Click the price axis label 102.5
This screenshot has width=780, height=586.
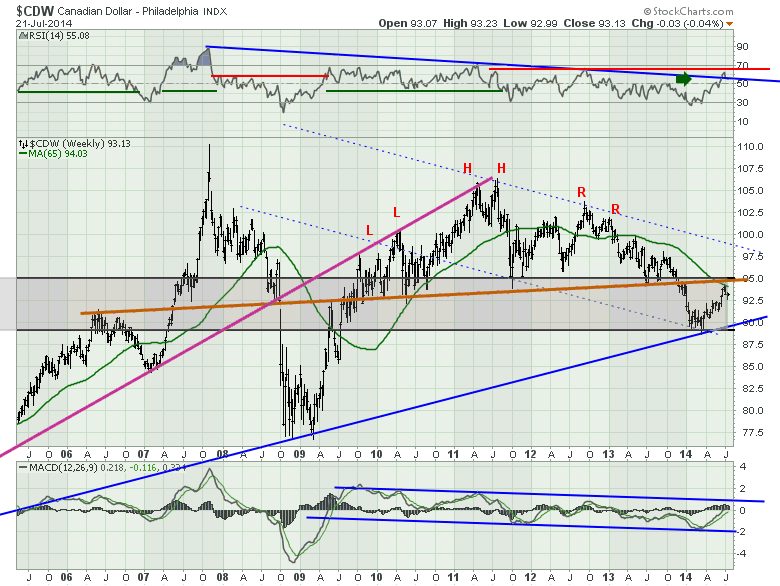point(750,212)
